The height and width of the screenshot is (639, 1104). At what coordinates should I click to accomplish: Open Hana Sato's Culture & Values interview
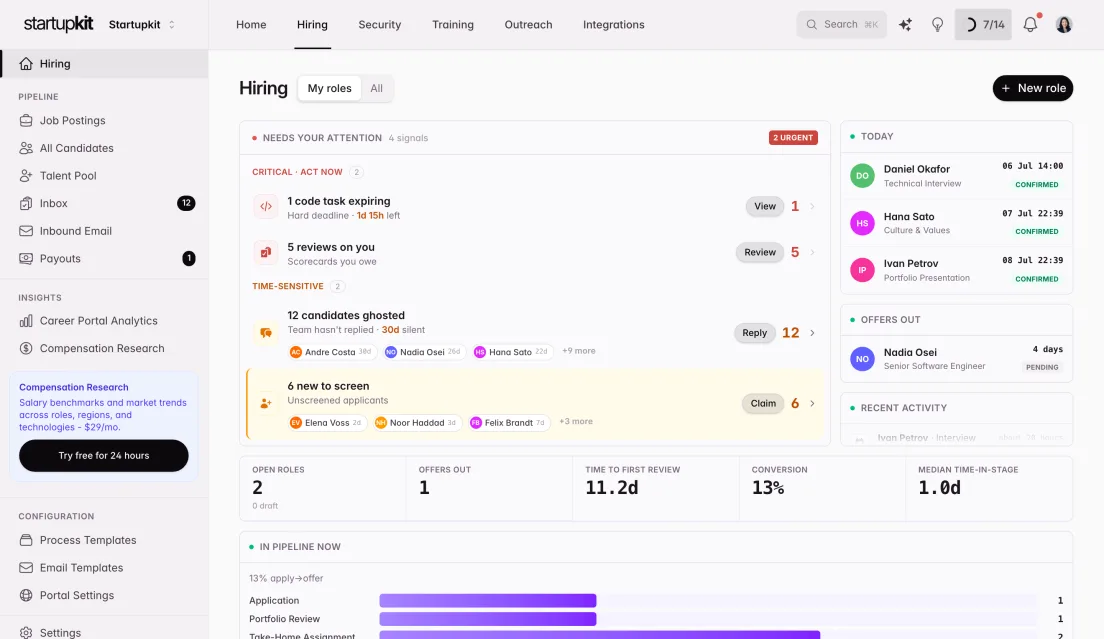(956, 223)
